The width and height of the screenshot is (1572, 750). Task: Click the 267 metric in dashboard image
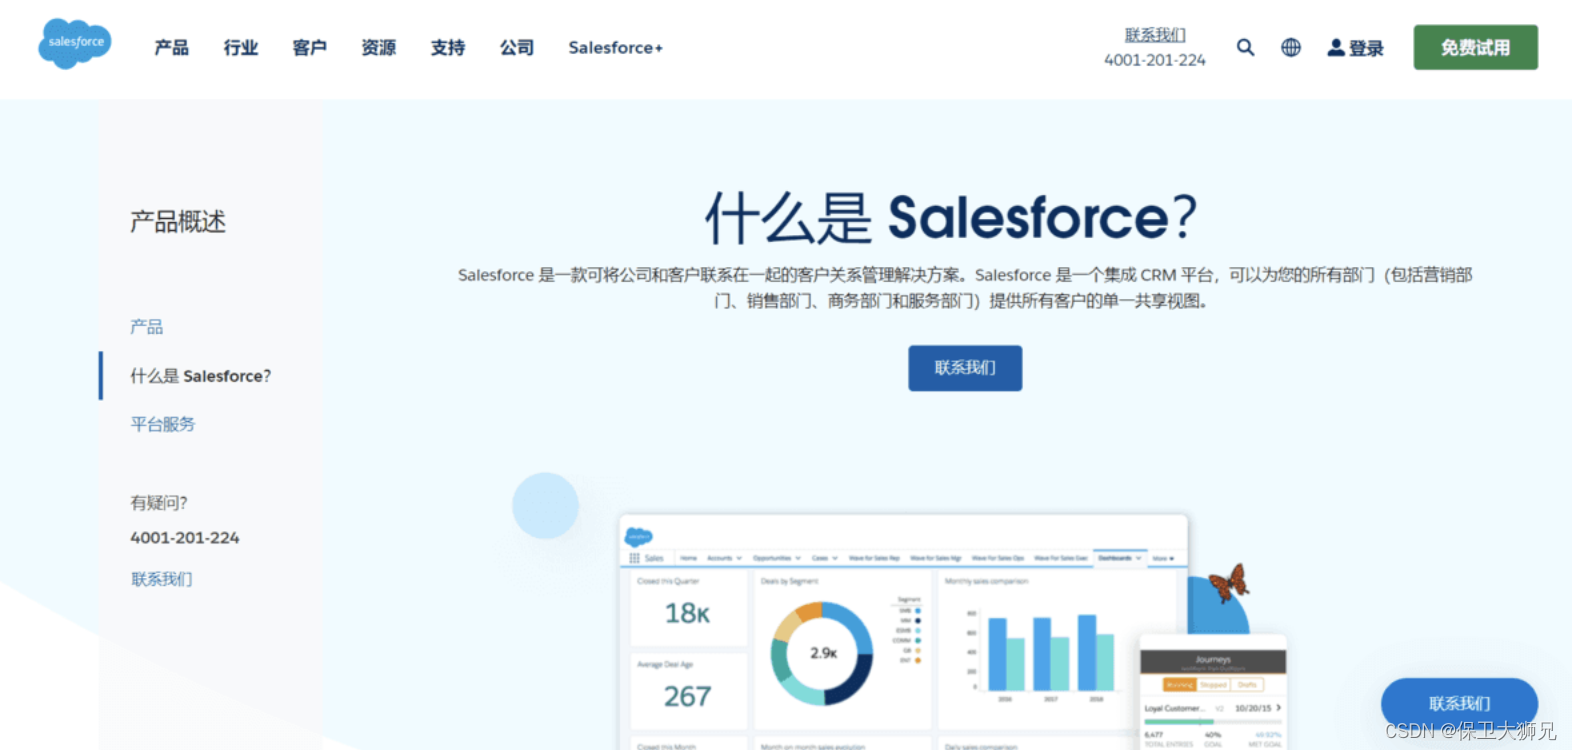tap(688, 696)
